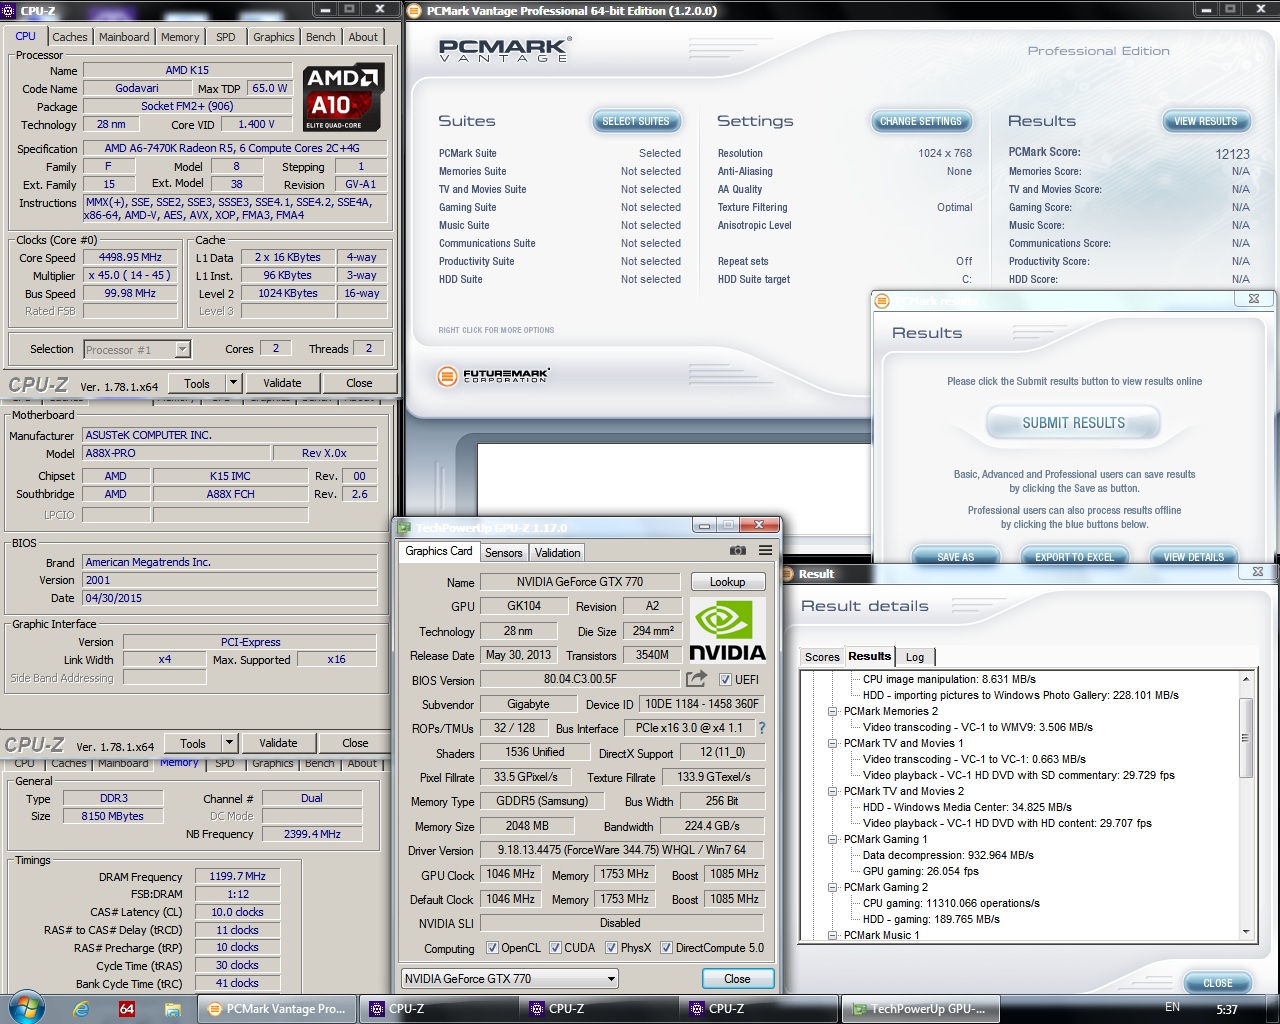
Task: Toggle the UEFI checkbox in GPU-Z
Action: [x=726, y=680]
